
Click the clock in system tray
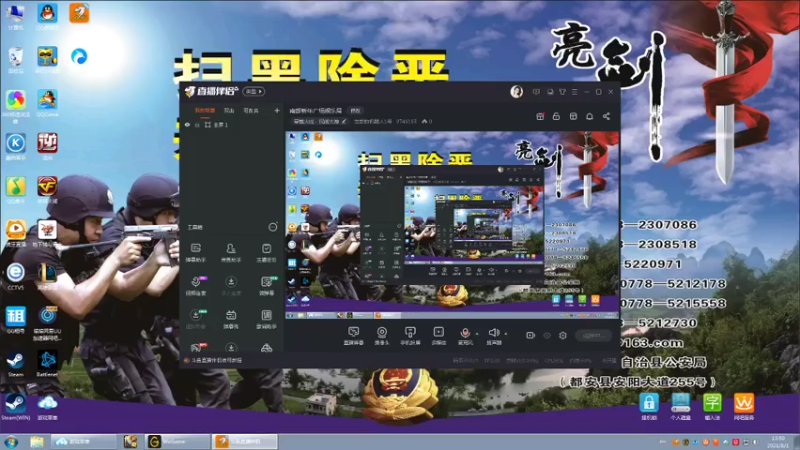778,442
